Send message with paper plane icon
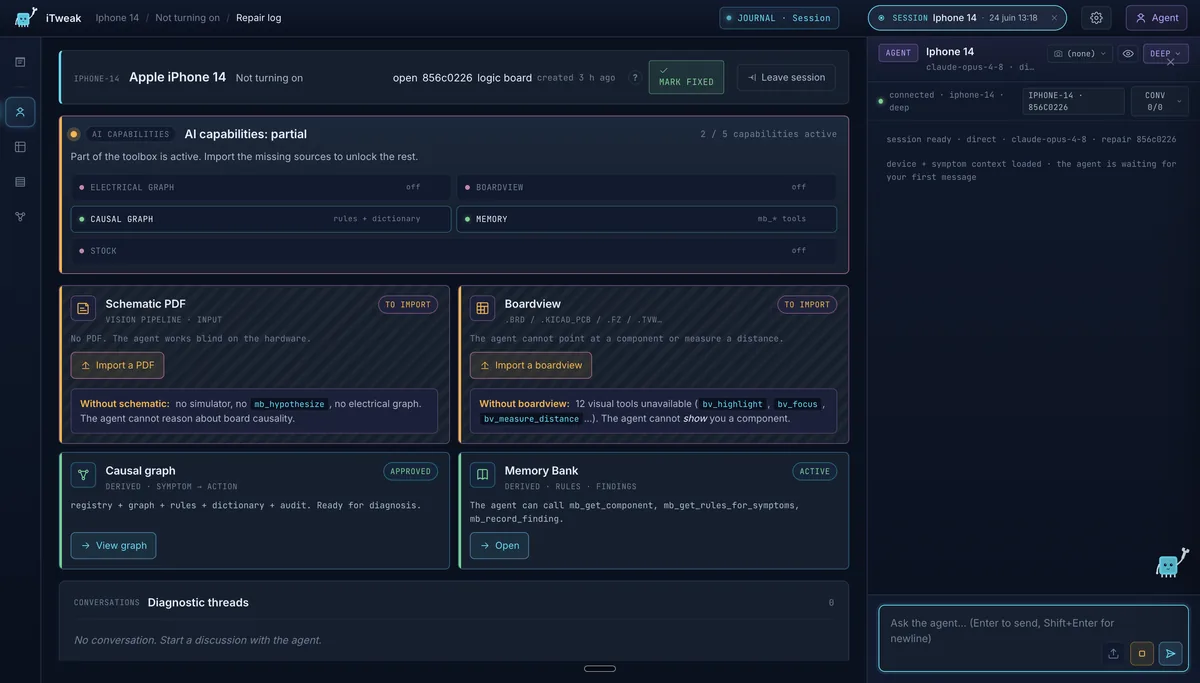The image size is (1200, 683). pos(1170,653)
